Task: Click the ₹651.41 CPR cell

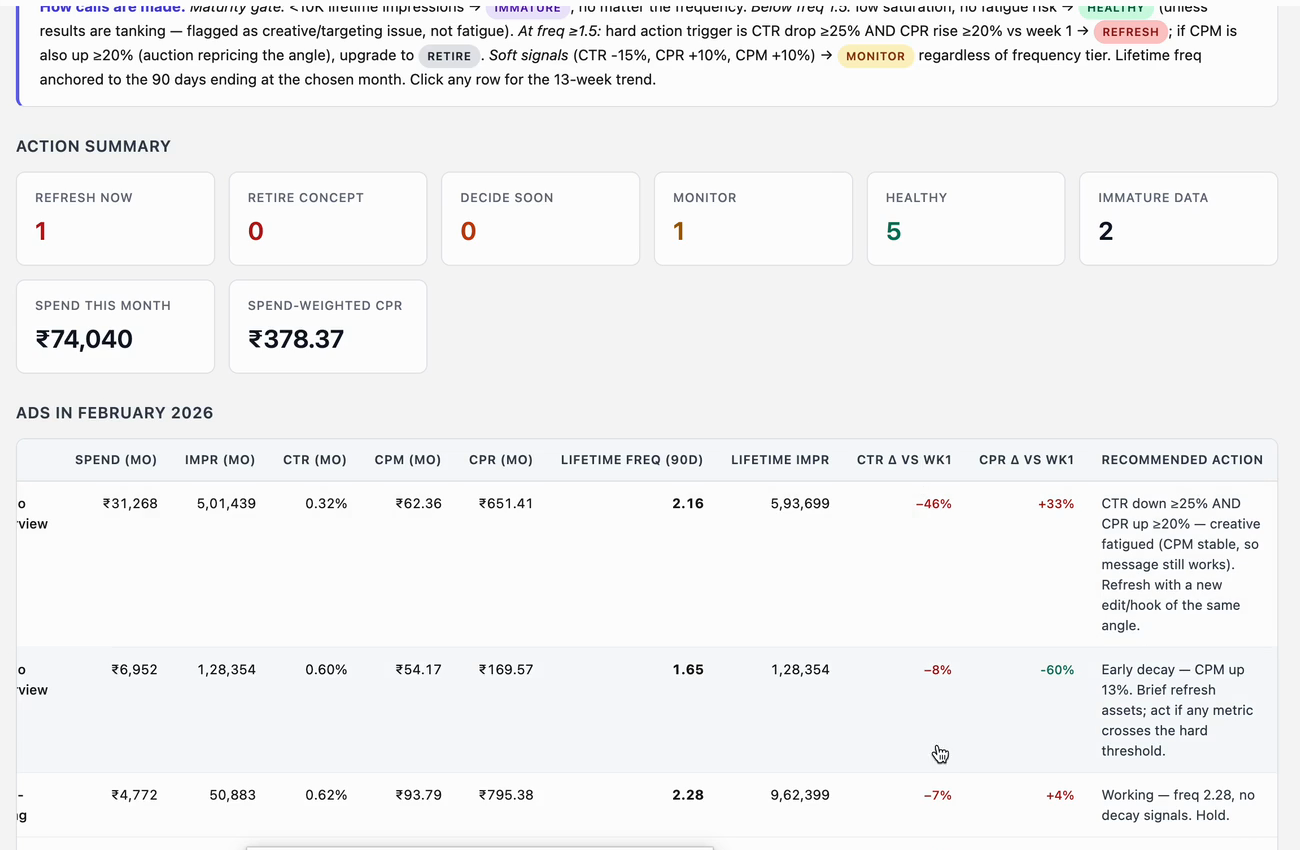Action: click(506, 503)
